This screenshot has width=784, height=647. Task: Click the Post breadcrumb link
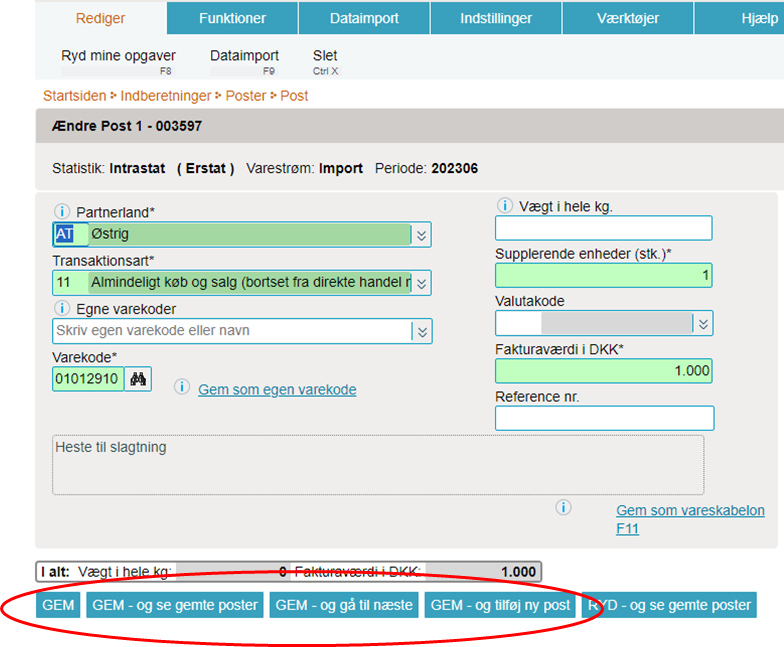coord(294,96)
